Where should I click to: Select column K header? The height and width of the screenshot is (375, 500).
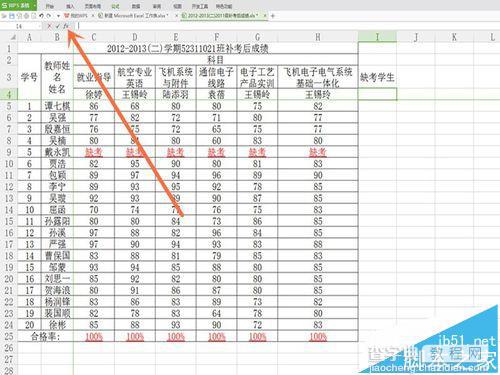(x=454, y=37)
